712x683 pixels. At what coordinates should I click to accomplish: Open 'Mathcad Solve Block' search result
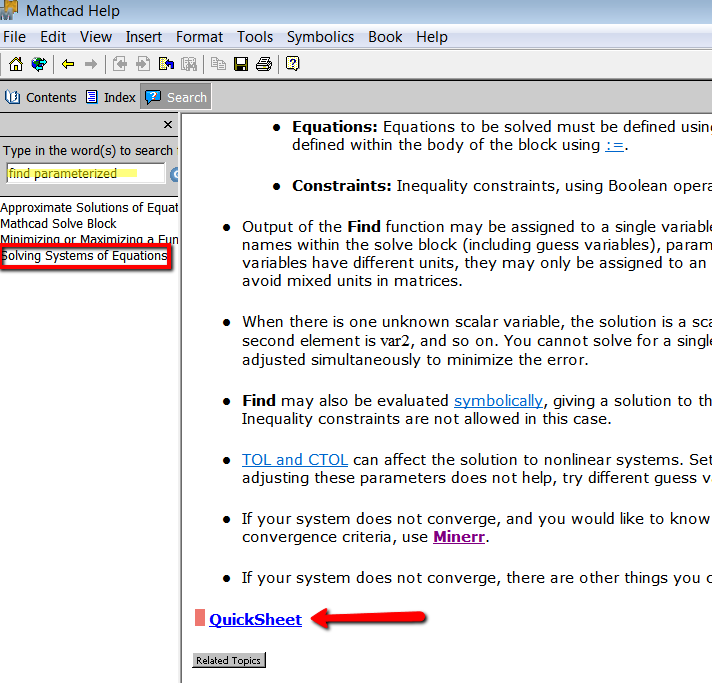click(59, 223)
